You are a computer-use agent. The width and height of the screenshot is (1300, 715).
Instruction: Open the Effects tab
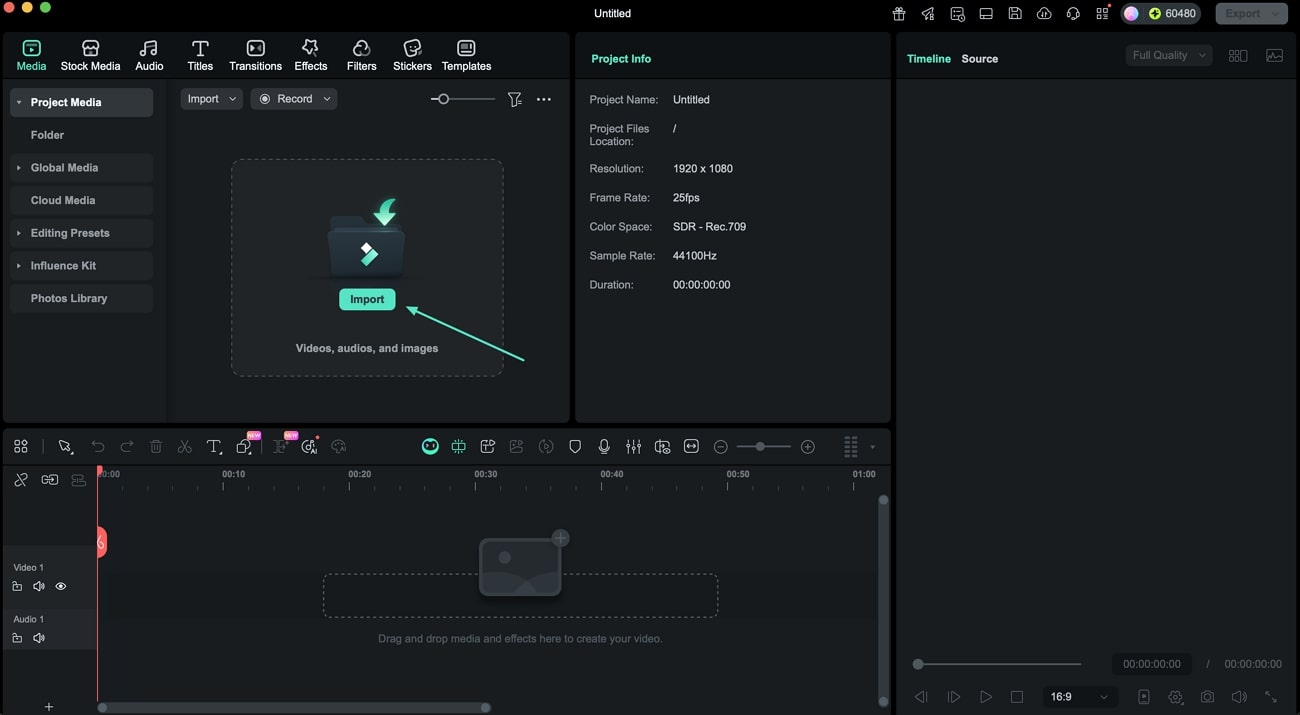coord(310,55)
